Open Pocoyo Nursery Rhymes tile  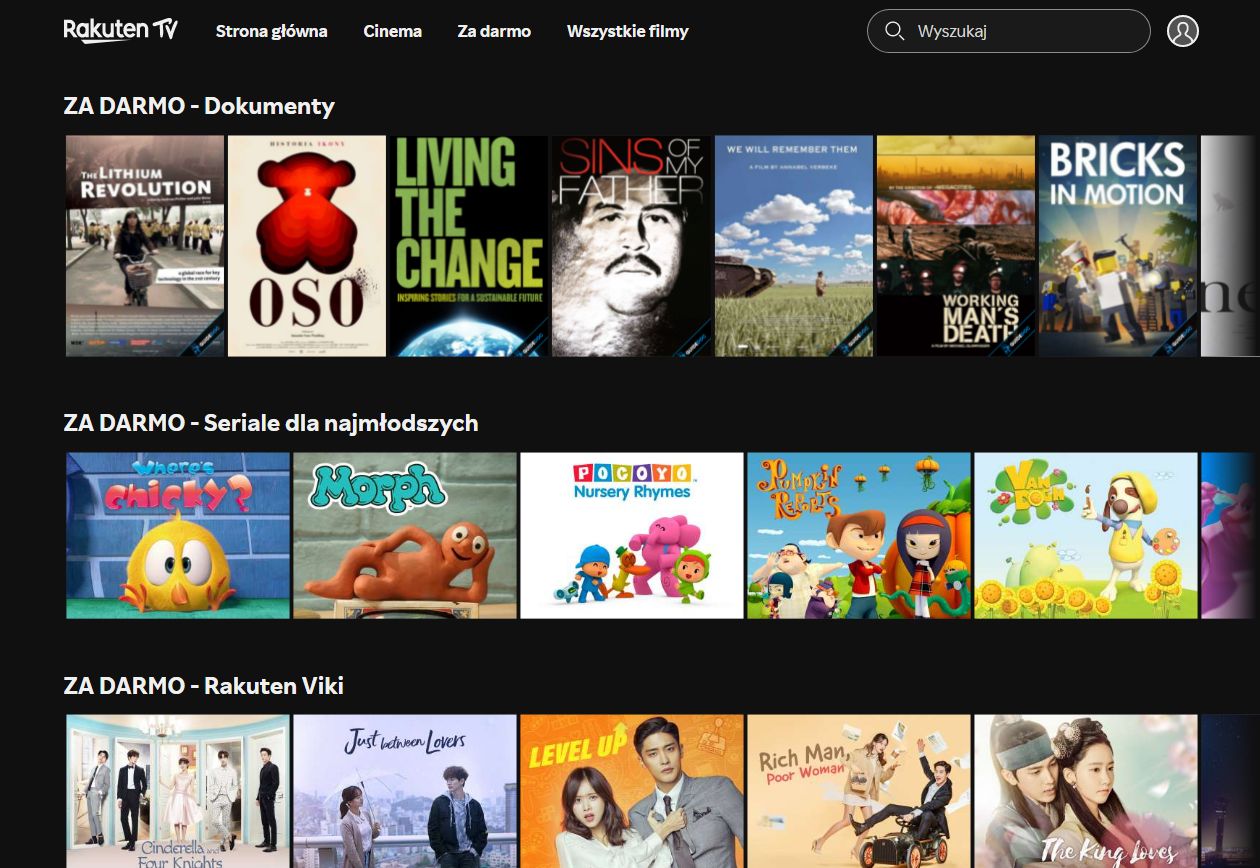pyautogui.click(x=632, y=536)
